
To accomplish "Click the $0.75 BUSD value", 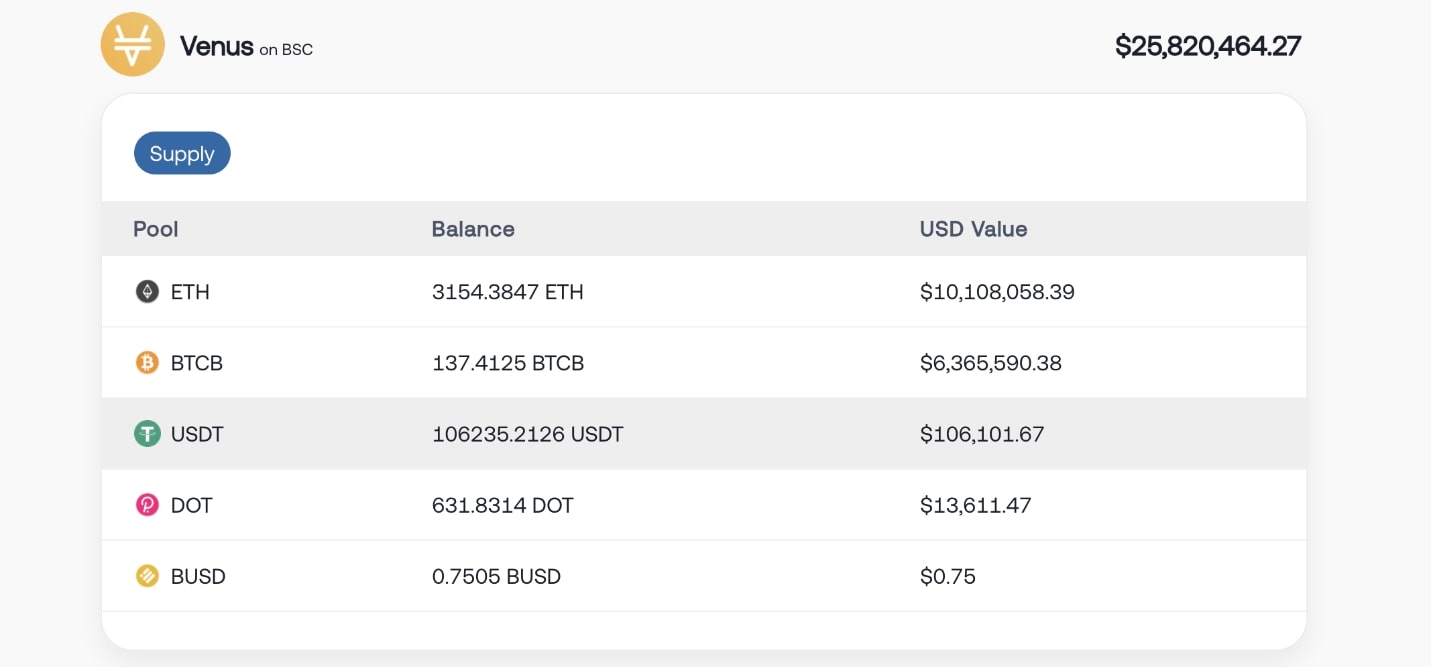I will pyautogui.click(x=948, y=576).
